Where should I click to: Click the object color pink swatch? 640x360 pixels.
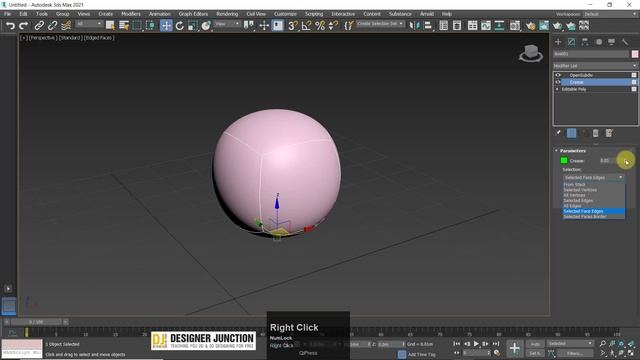tap(635, 54)
